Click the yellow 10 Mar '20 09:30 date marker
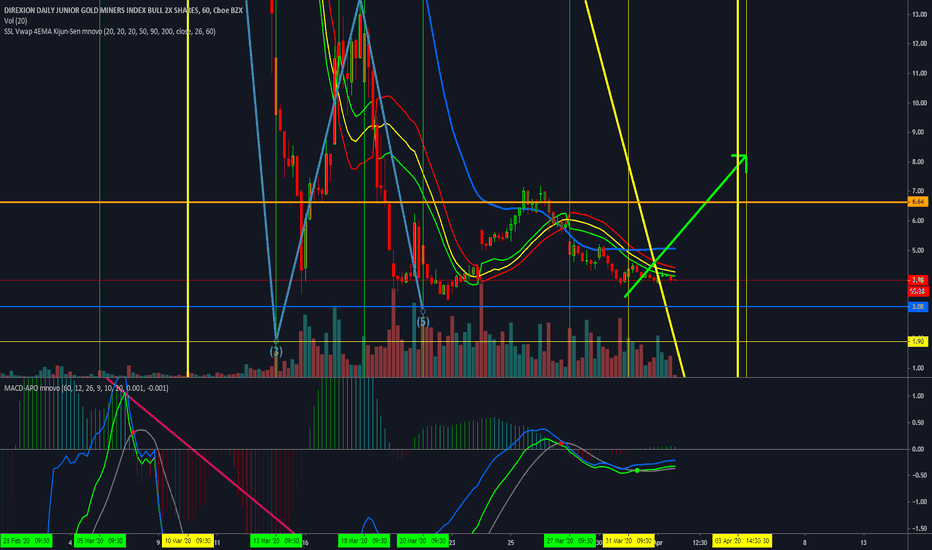The height and width of the screenshot is (550, 932). click(x=188, y=541)
